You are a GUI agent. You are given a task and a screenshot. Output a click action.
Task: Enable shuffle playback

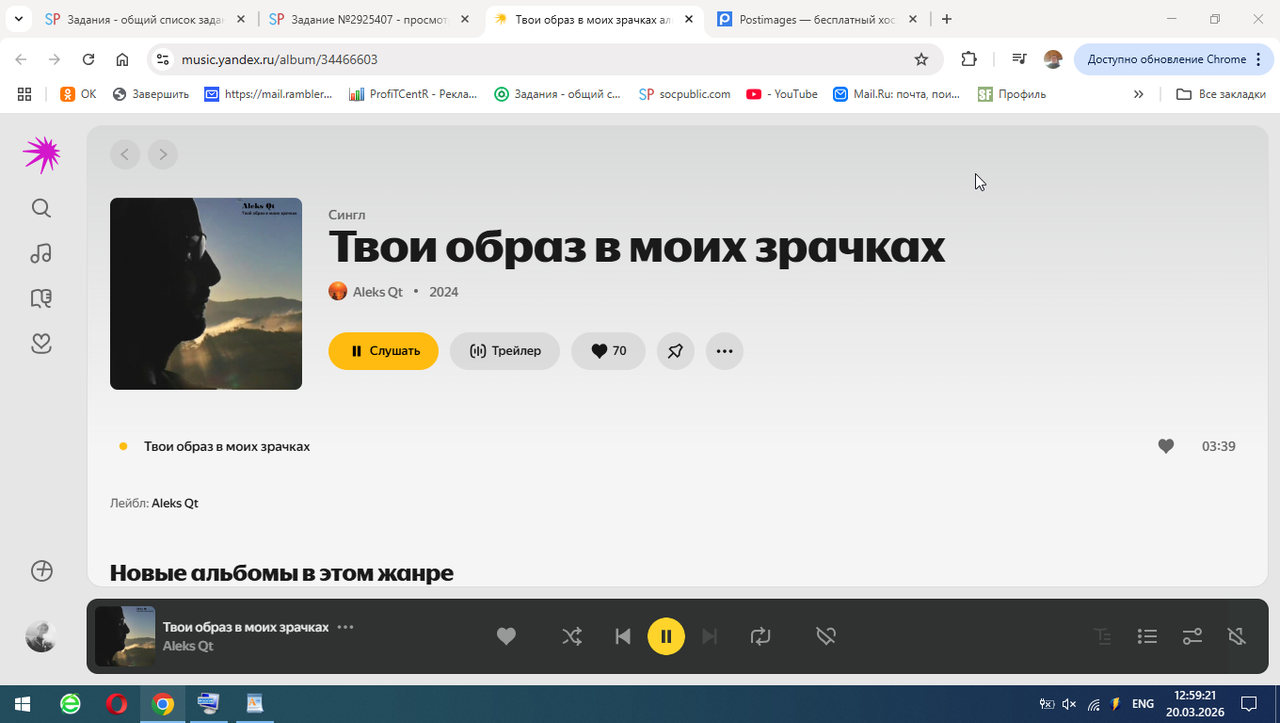(571, 636)
